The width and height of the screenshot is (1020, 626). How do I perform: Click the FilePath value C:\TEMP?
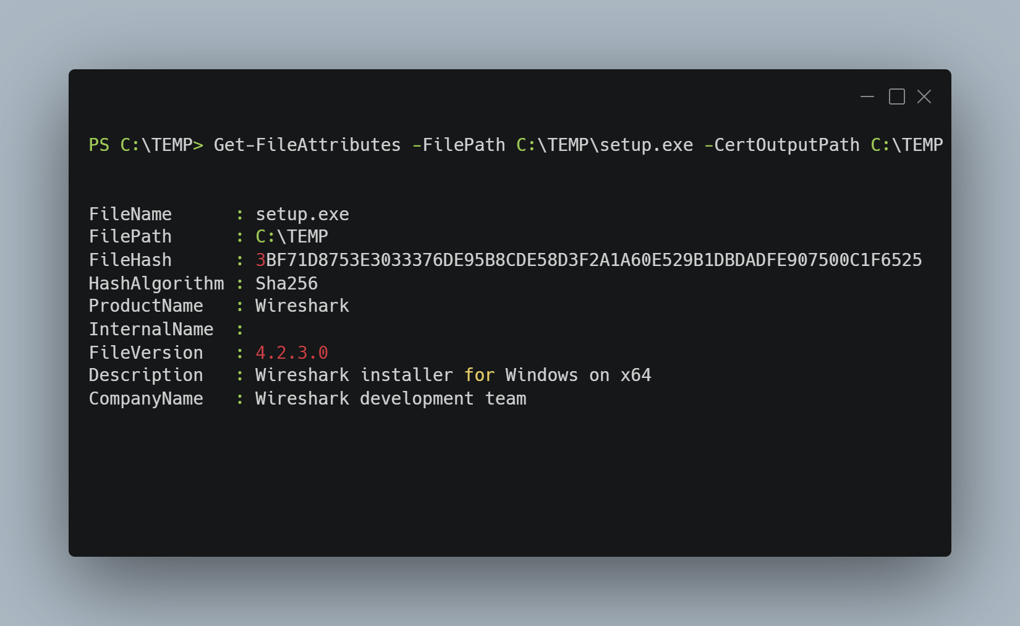point(291,237)
